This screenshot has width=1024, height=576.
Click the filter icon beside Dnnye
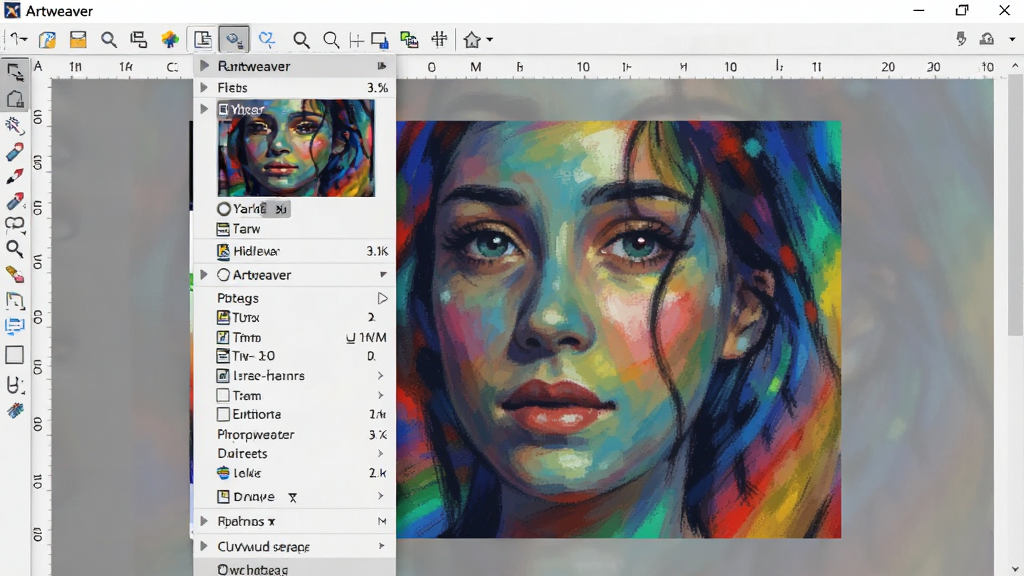coord(293,498)
